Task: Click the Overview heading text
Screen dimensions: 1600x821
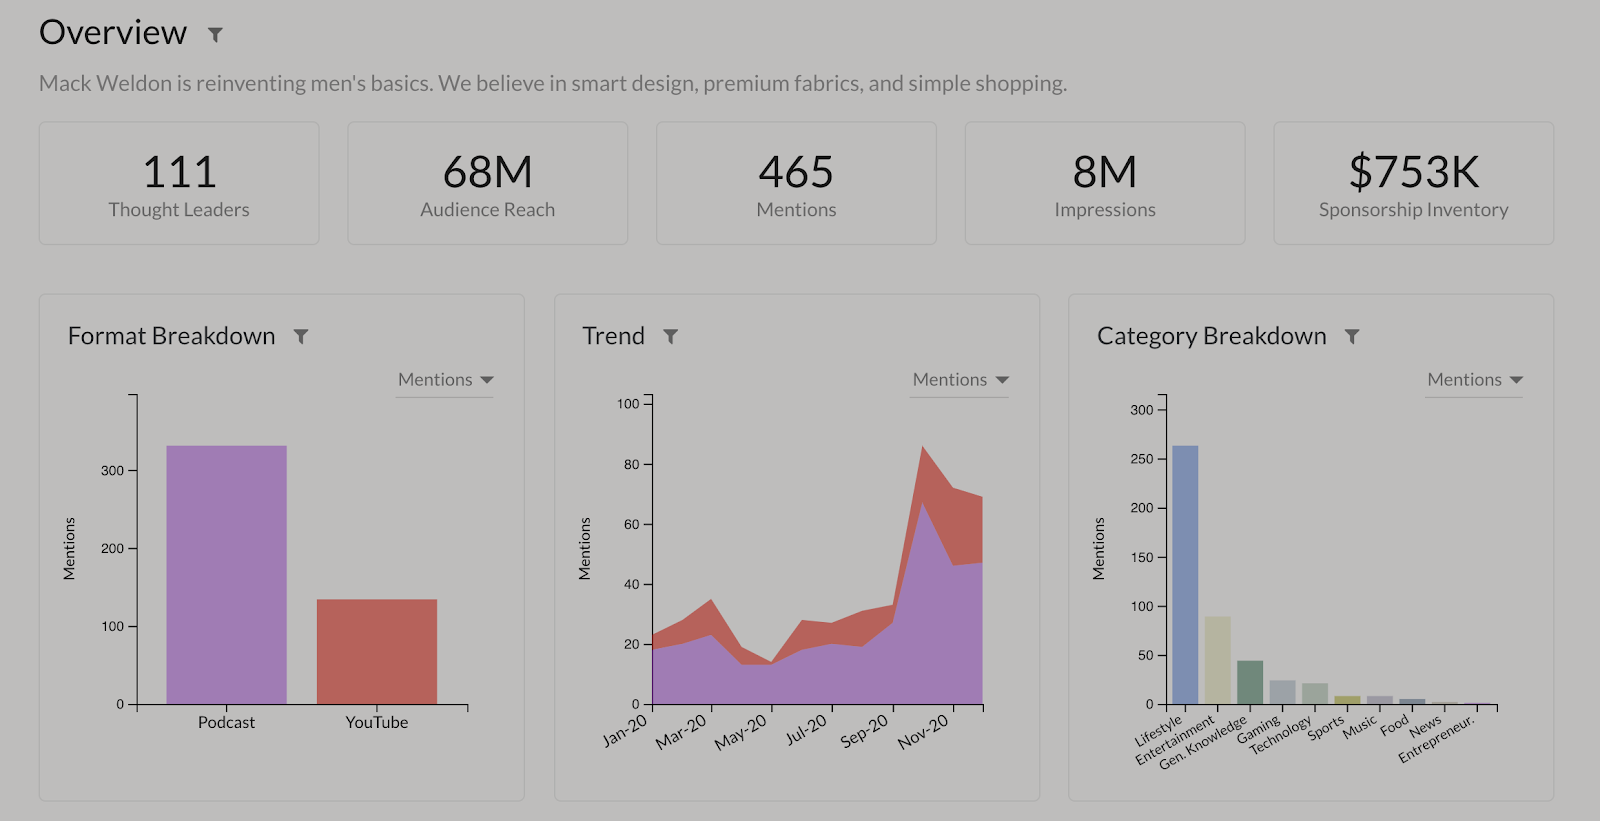Action: tap(113, 33)
